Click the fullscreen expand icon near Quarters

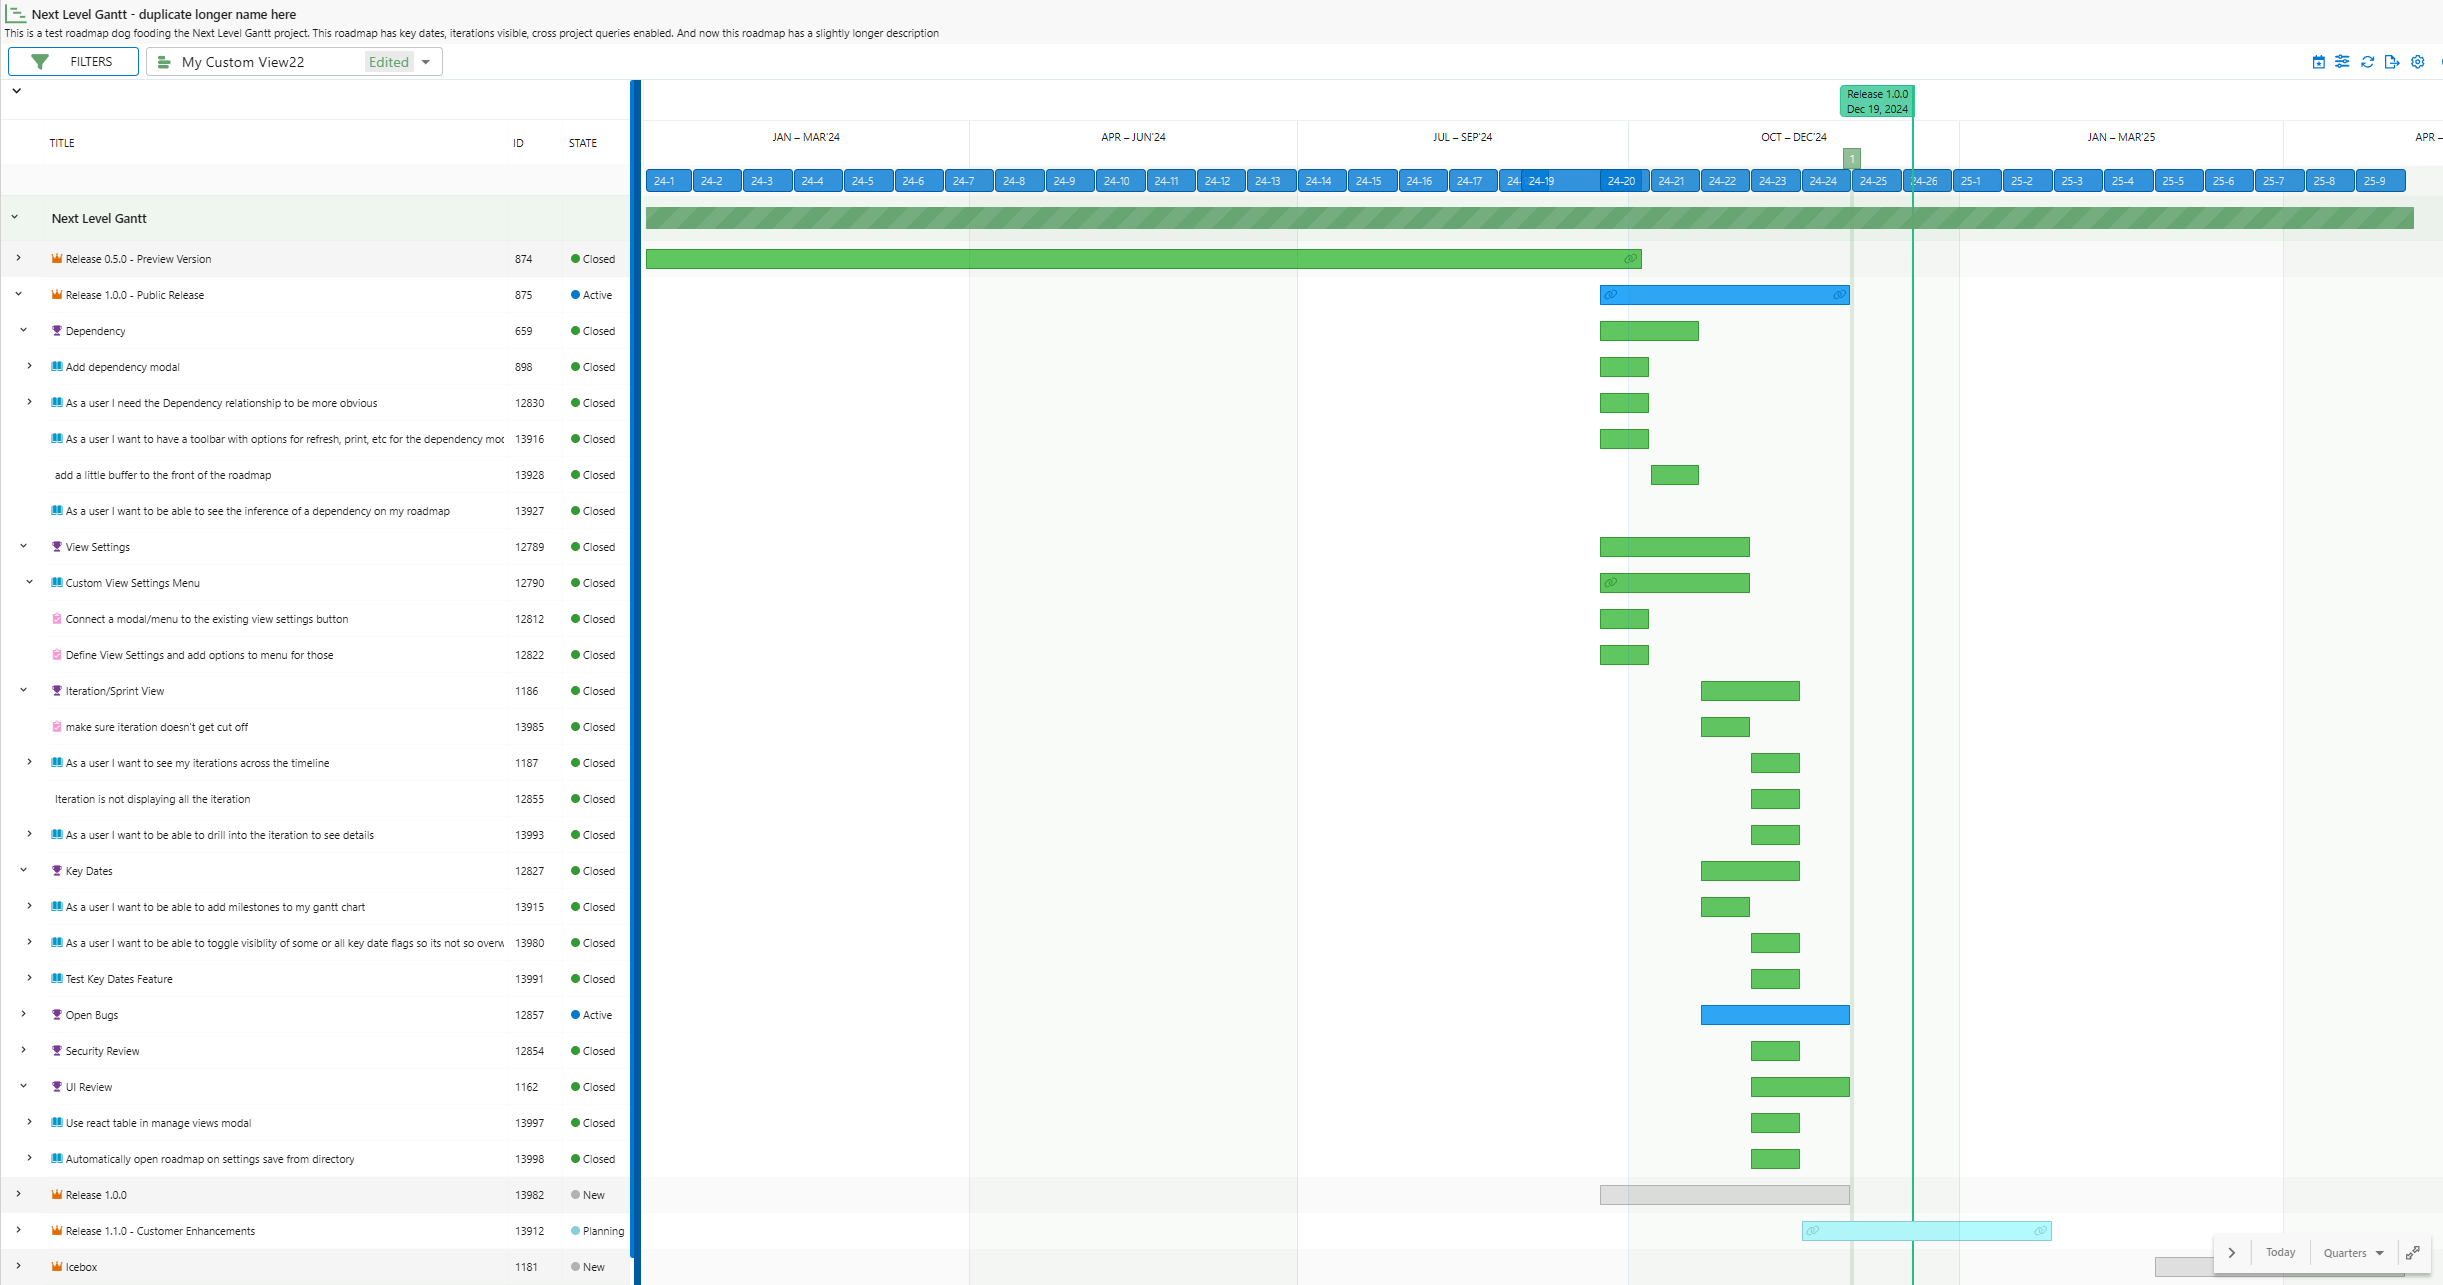coord(2413,1252)
